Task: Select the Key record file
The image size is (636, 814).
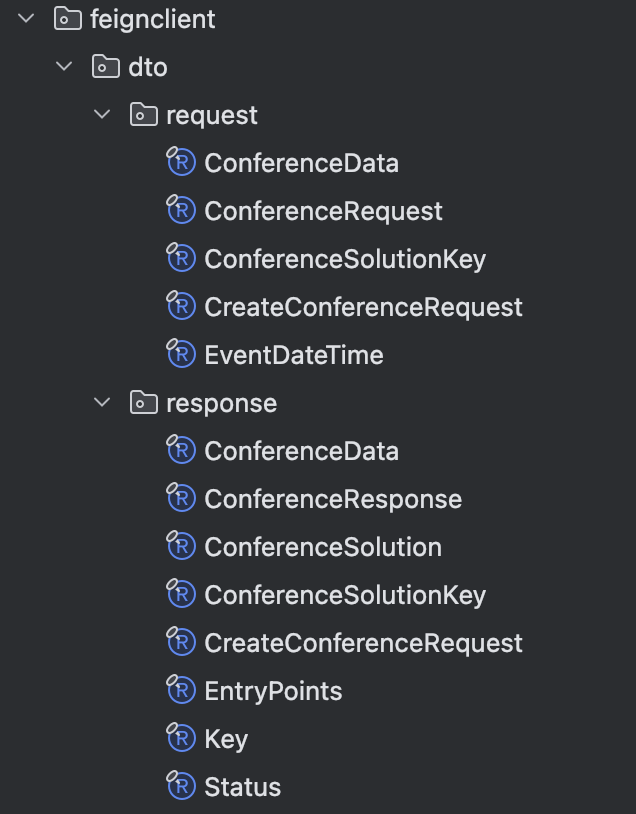Action: coord(226,739)
